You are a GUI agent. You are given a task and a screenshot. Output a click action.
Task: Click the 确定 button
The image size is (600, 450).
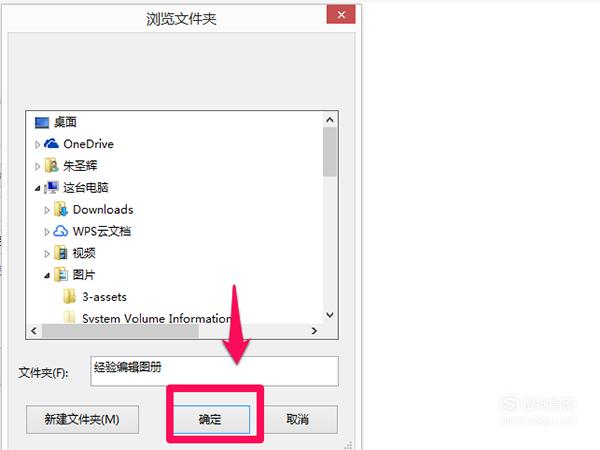211,419
